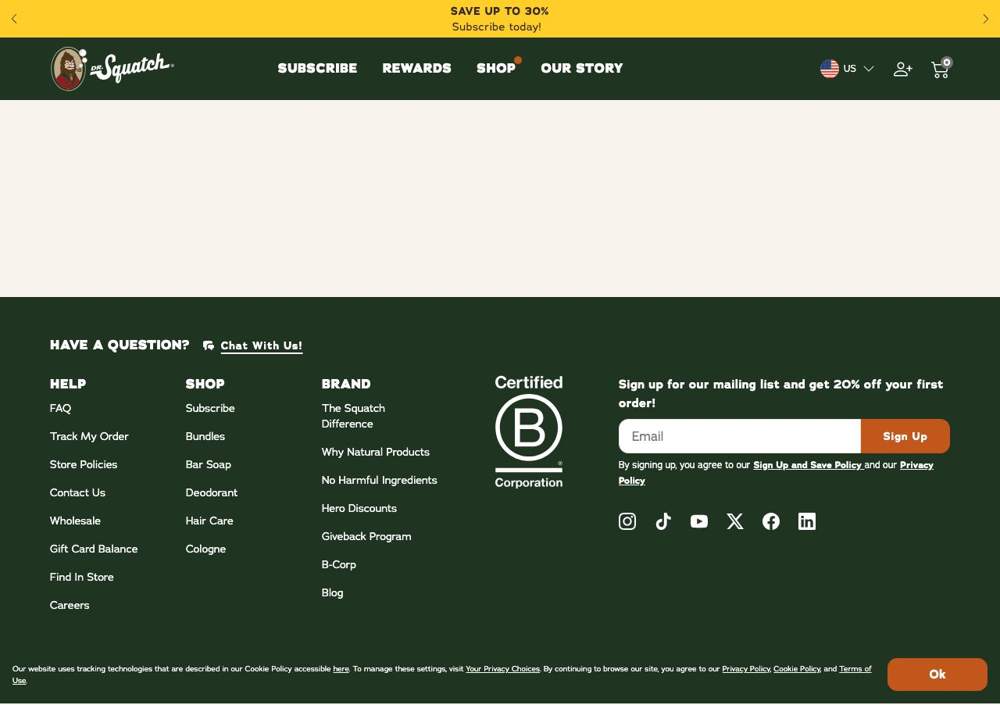Open Why Natural Products link
Viewport: 1000px width, 705px height.
coord(376,452)
